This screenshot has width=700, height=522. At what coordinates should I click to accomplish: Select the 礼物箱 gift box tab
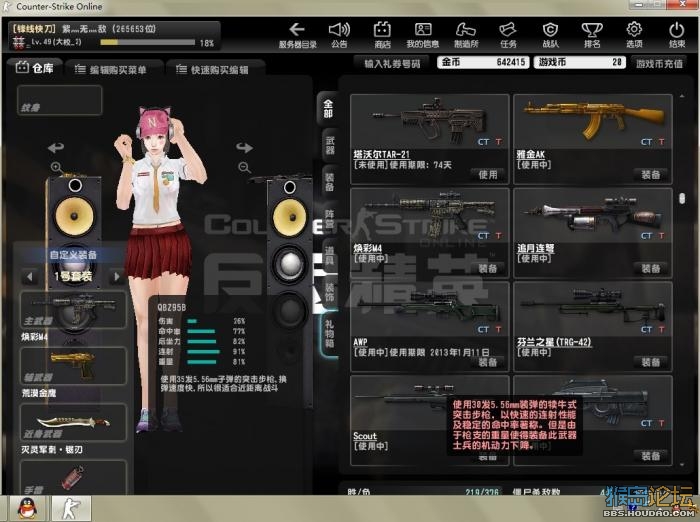pos(329,334)
